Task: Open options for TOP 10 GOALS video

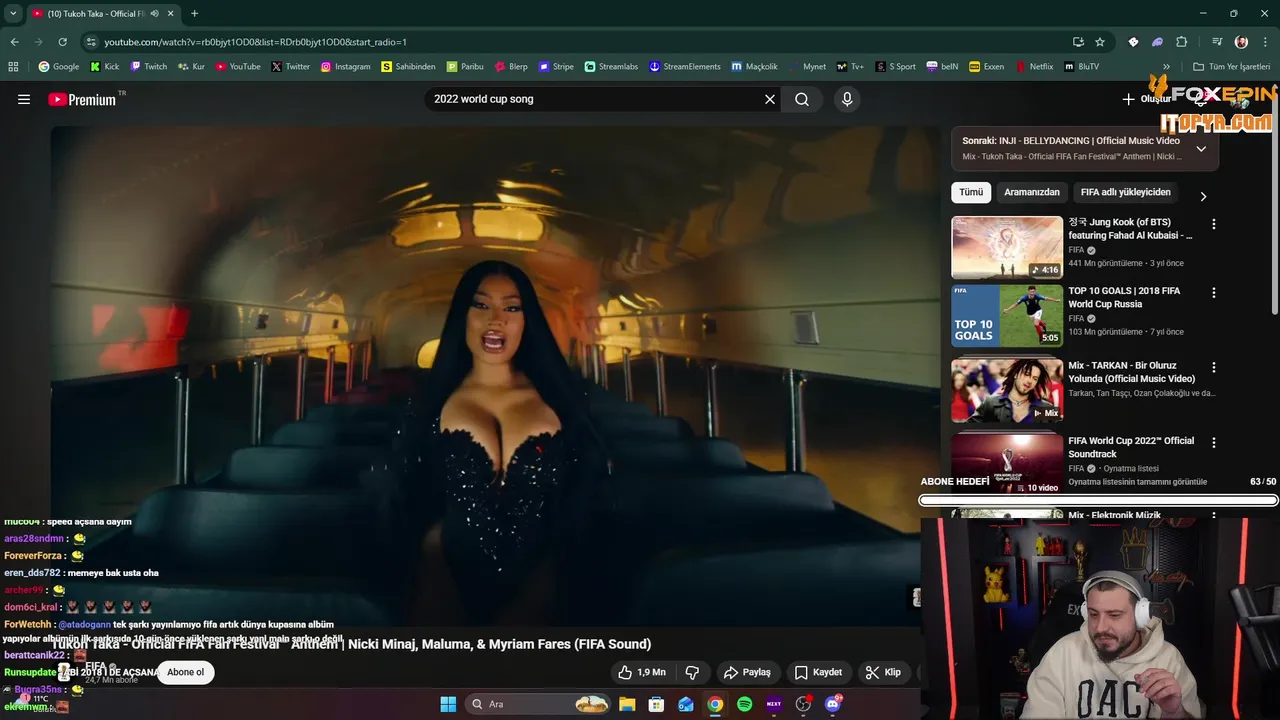Action: (1214, 293)
